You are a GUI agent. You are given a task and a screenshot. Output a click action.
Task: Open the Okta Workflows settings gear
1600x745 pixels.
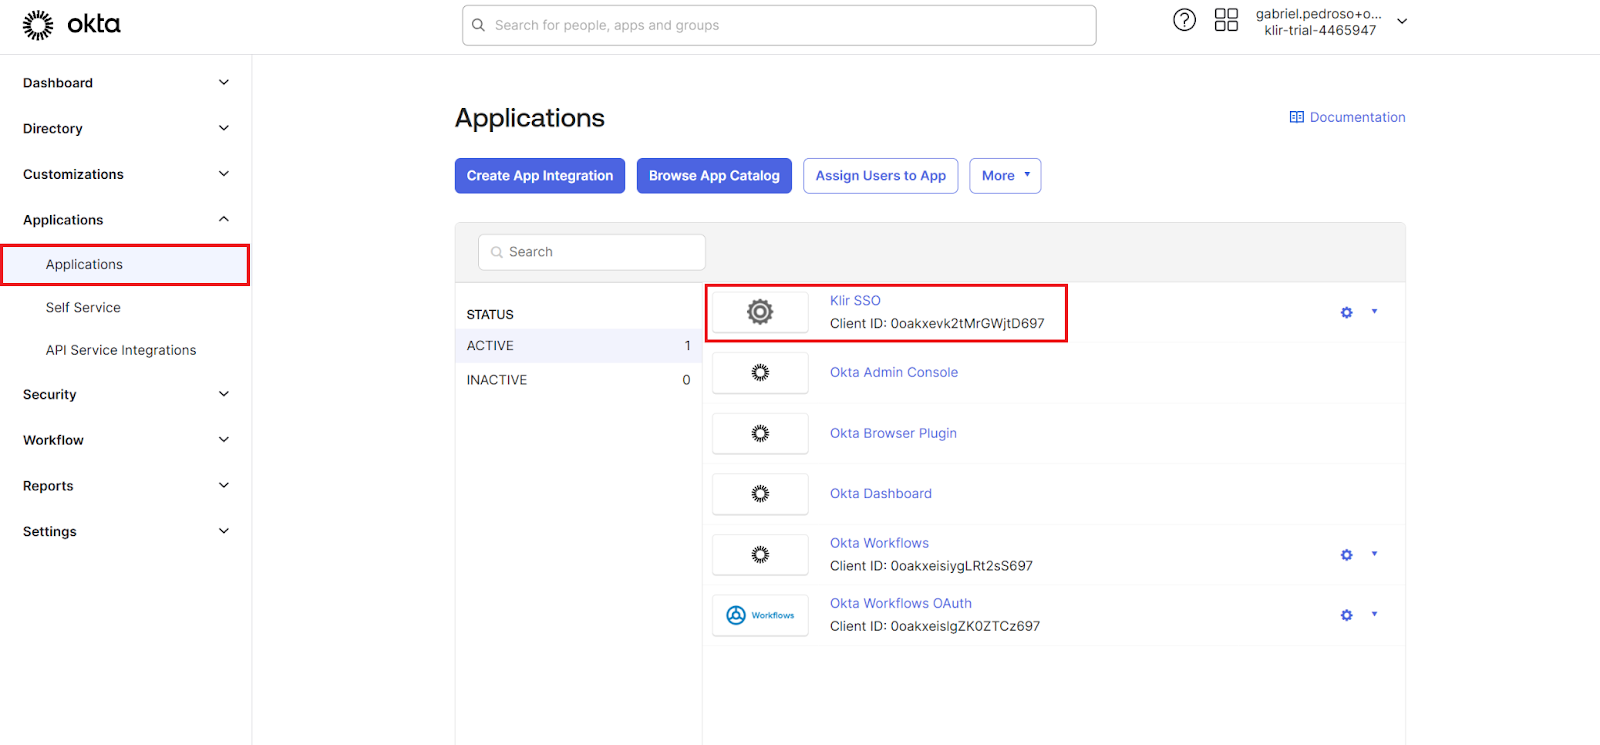[x=1346, y=555]
